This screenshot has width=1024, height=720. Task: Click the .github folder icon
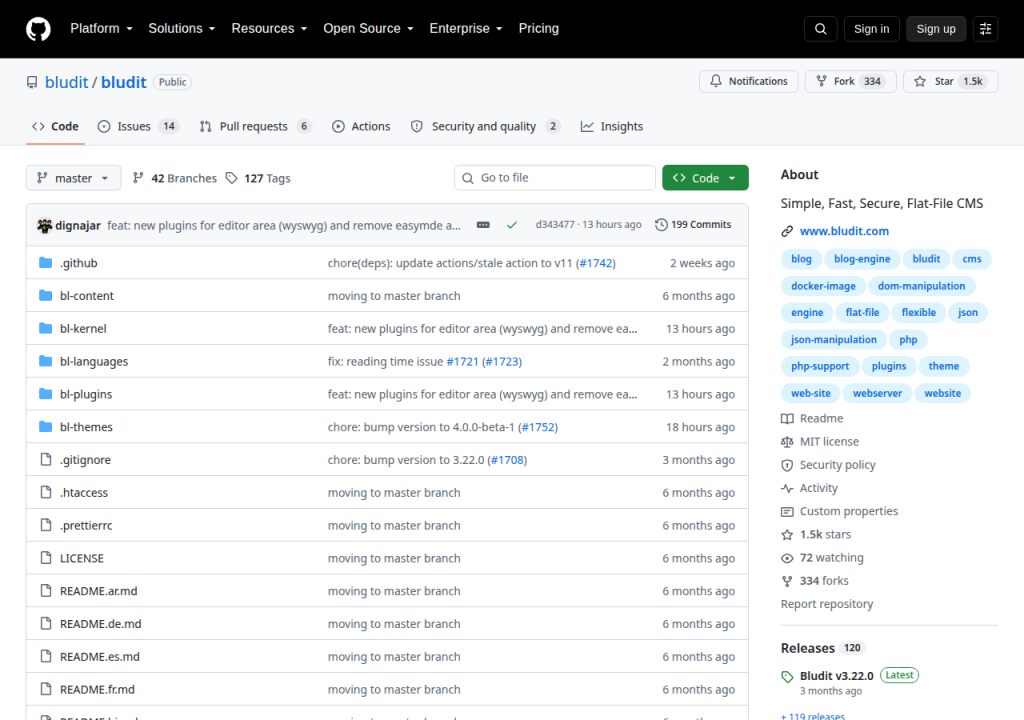(45, 263)
